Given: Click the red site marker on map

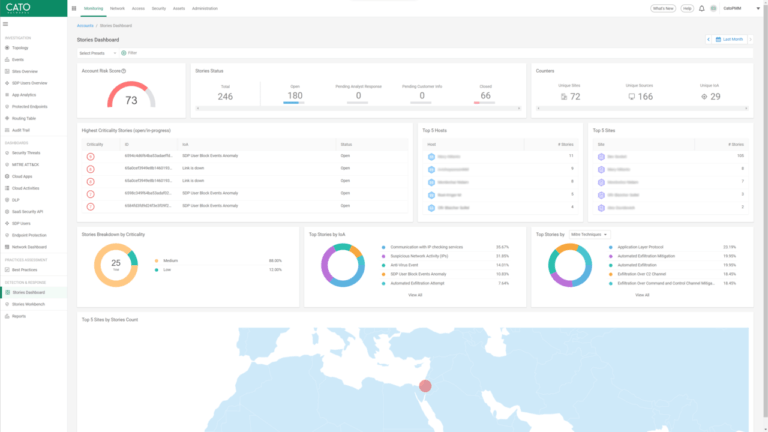Looking at the screenshot, I should click(x=425, y=386).
